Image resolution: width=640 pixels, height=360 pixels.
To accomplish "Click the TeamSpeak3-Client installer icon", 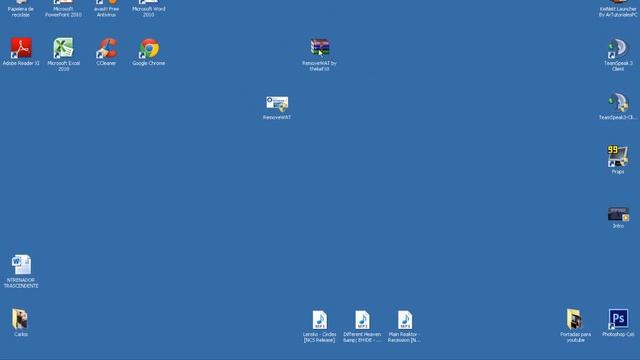I will [618, 102].
